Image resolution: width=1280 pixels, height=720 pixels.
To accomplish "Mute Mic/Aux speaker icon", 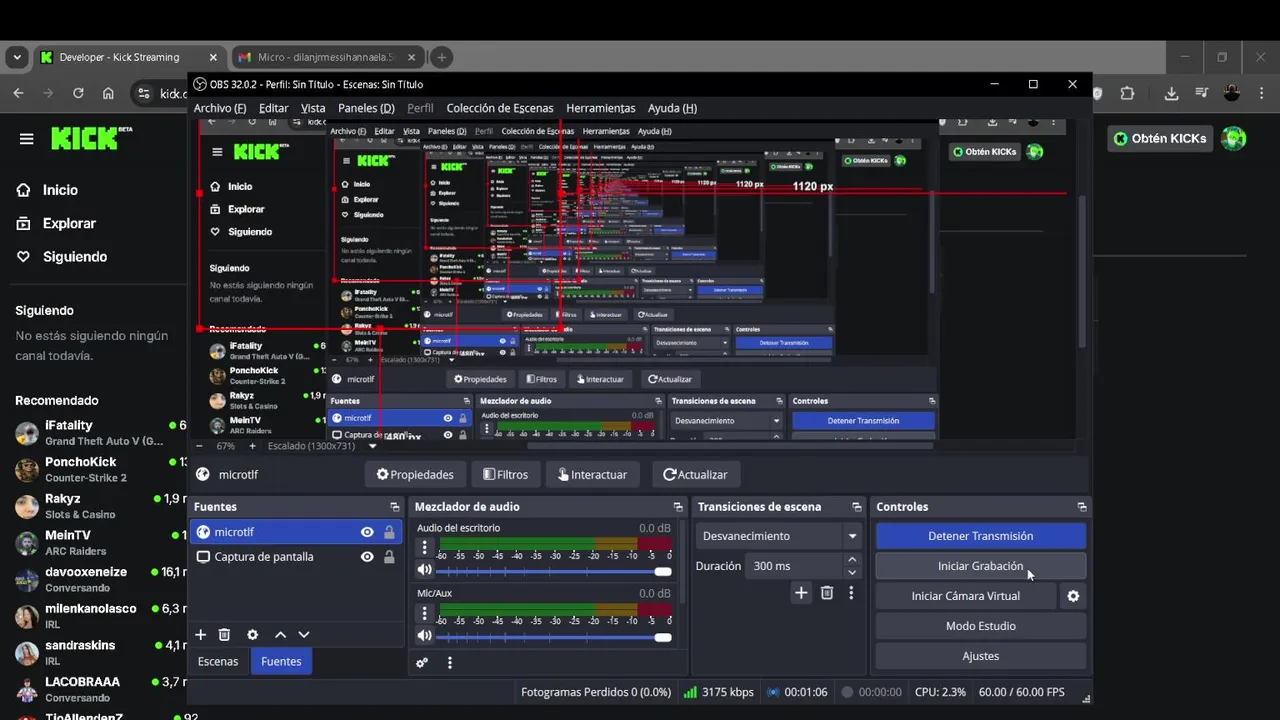I will (x=424, y=635).
